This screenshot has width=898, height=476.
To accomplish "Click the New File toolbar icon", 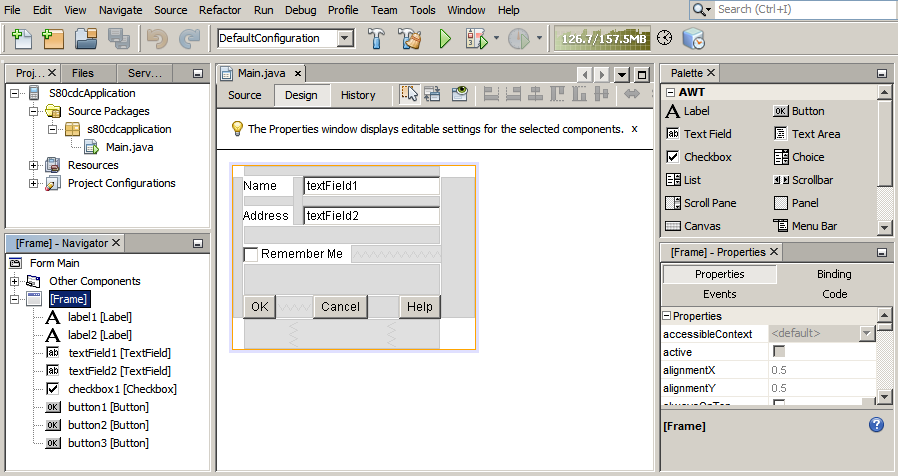I will tap(22, 39).
